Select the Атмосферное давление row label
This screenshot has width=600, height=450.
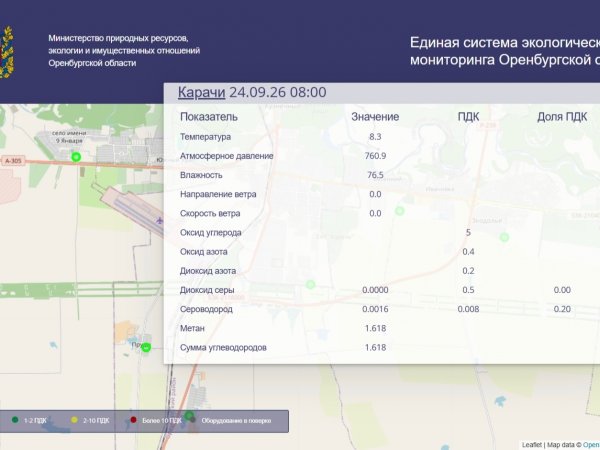pos(227,156)
